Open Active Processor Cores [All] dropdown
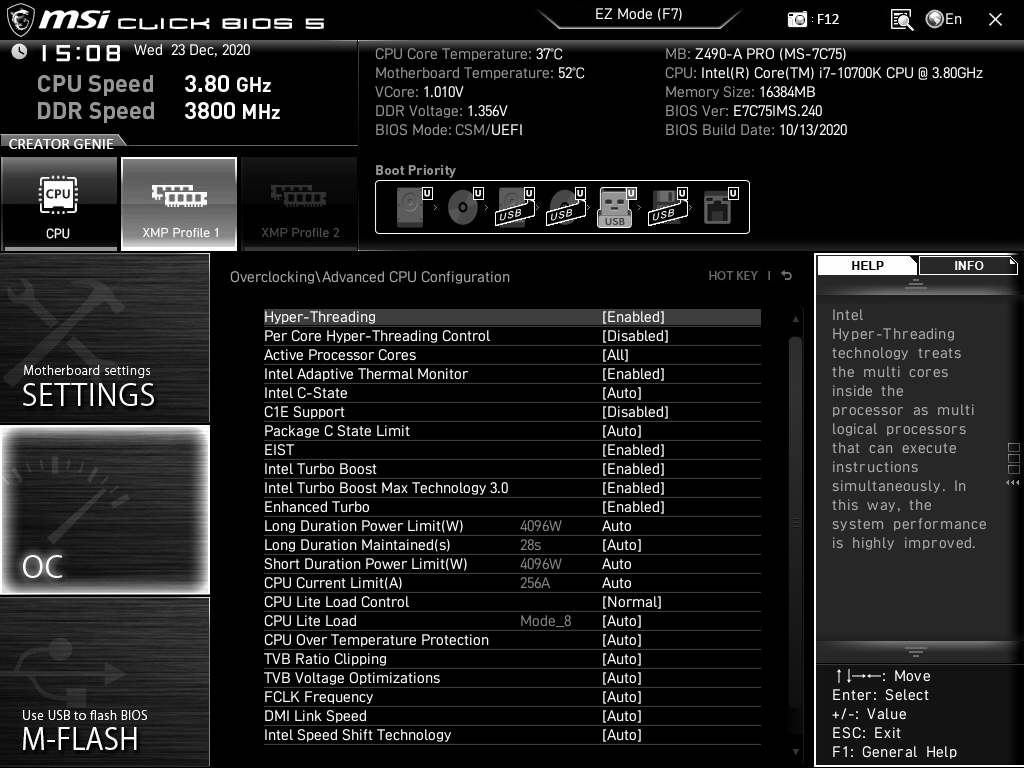 pos(615,355)
